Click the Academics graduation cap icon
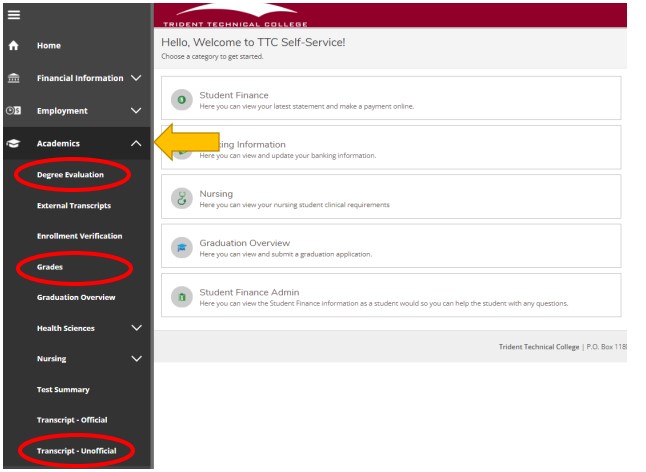The image size is (646, 472). point(13,144)
